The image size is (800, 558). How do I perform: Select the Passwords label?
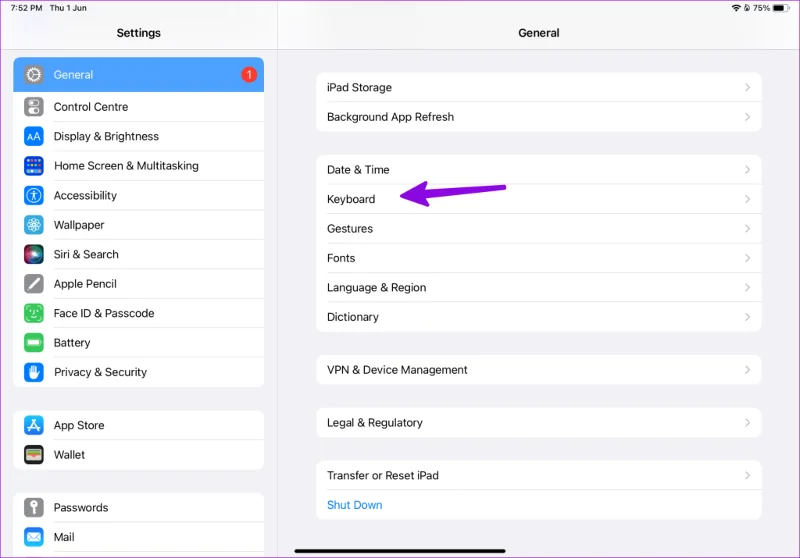(81, 508)
